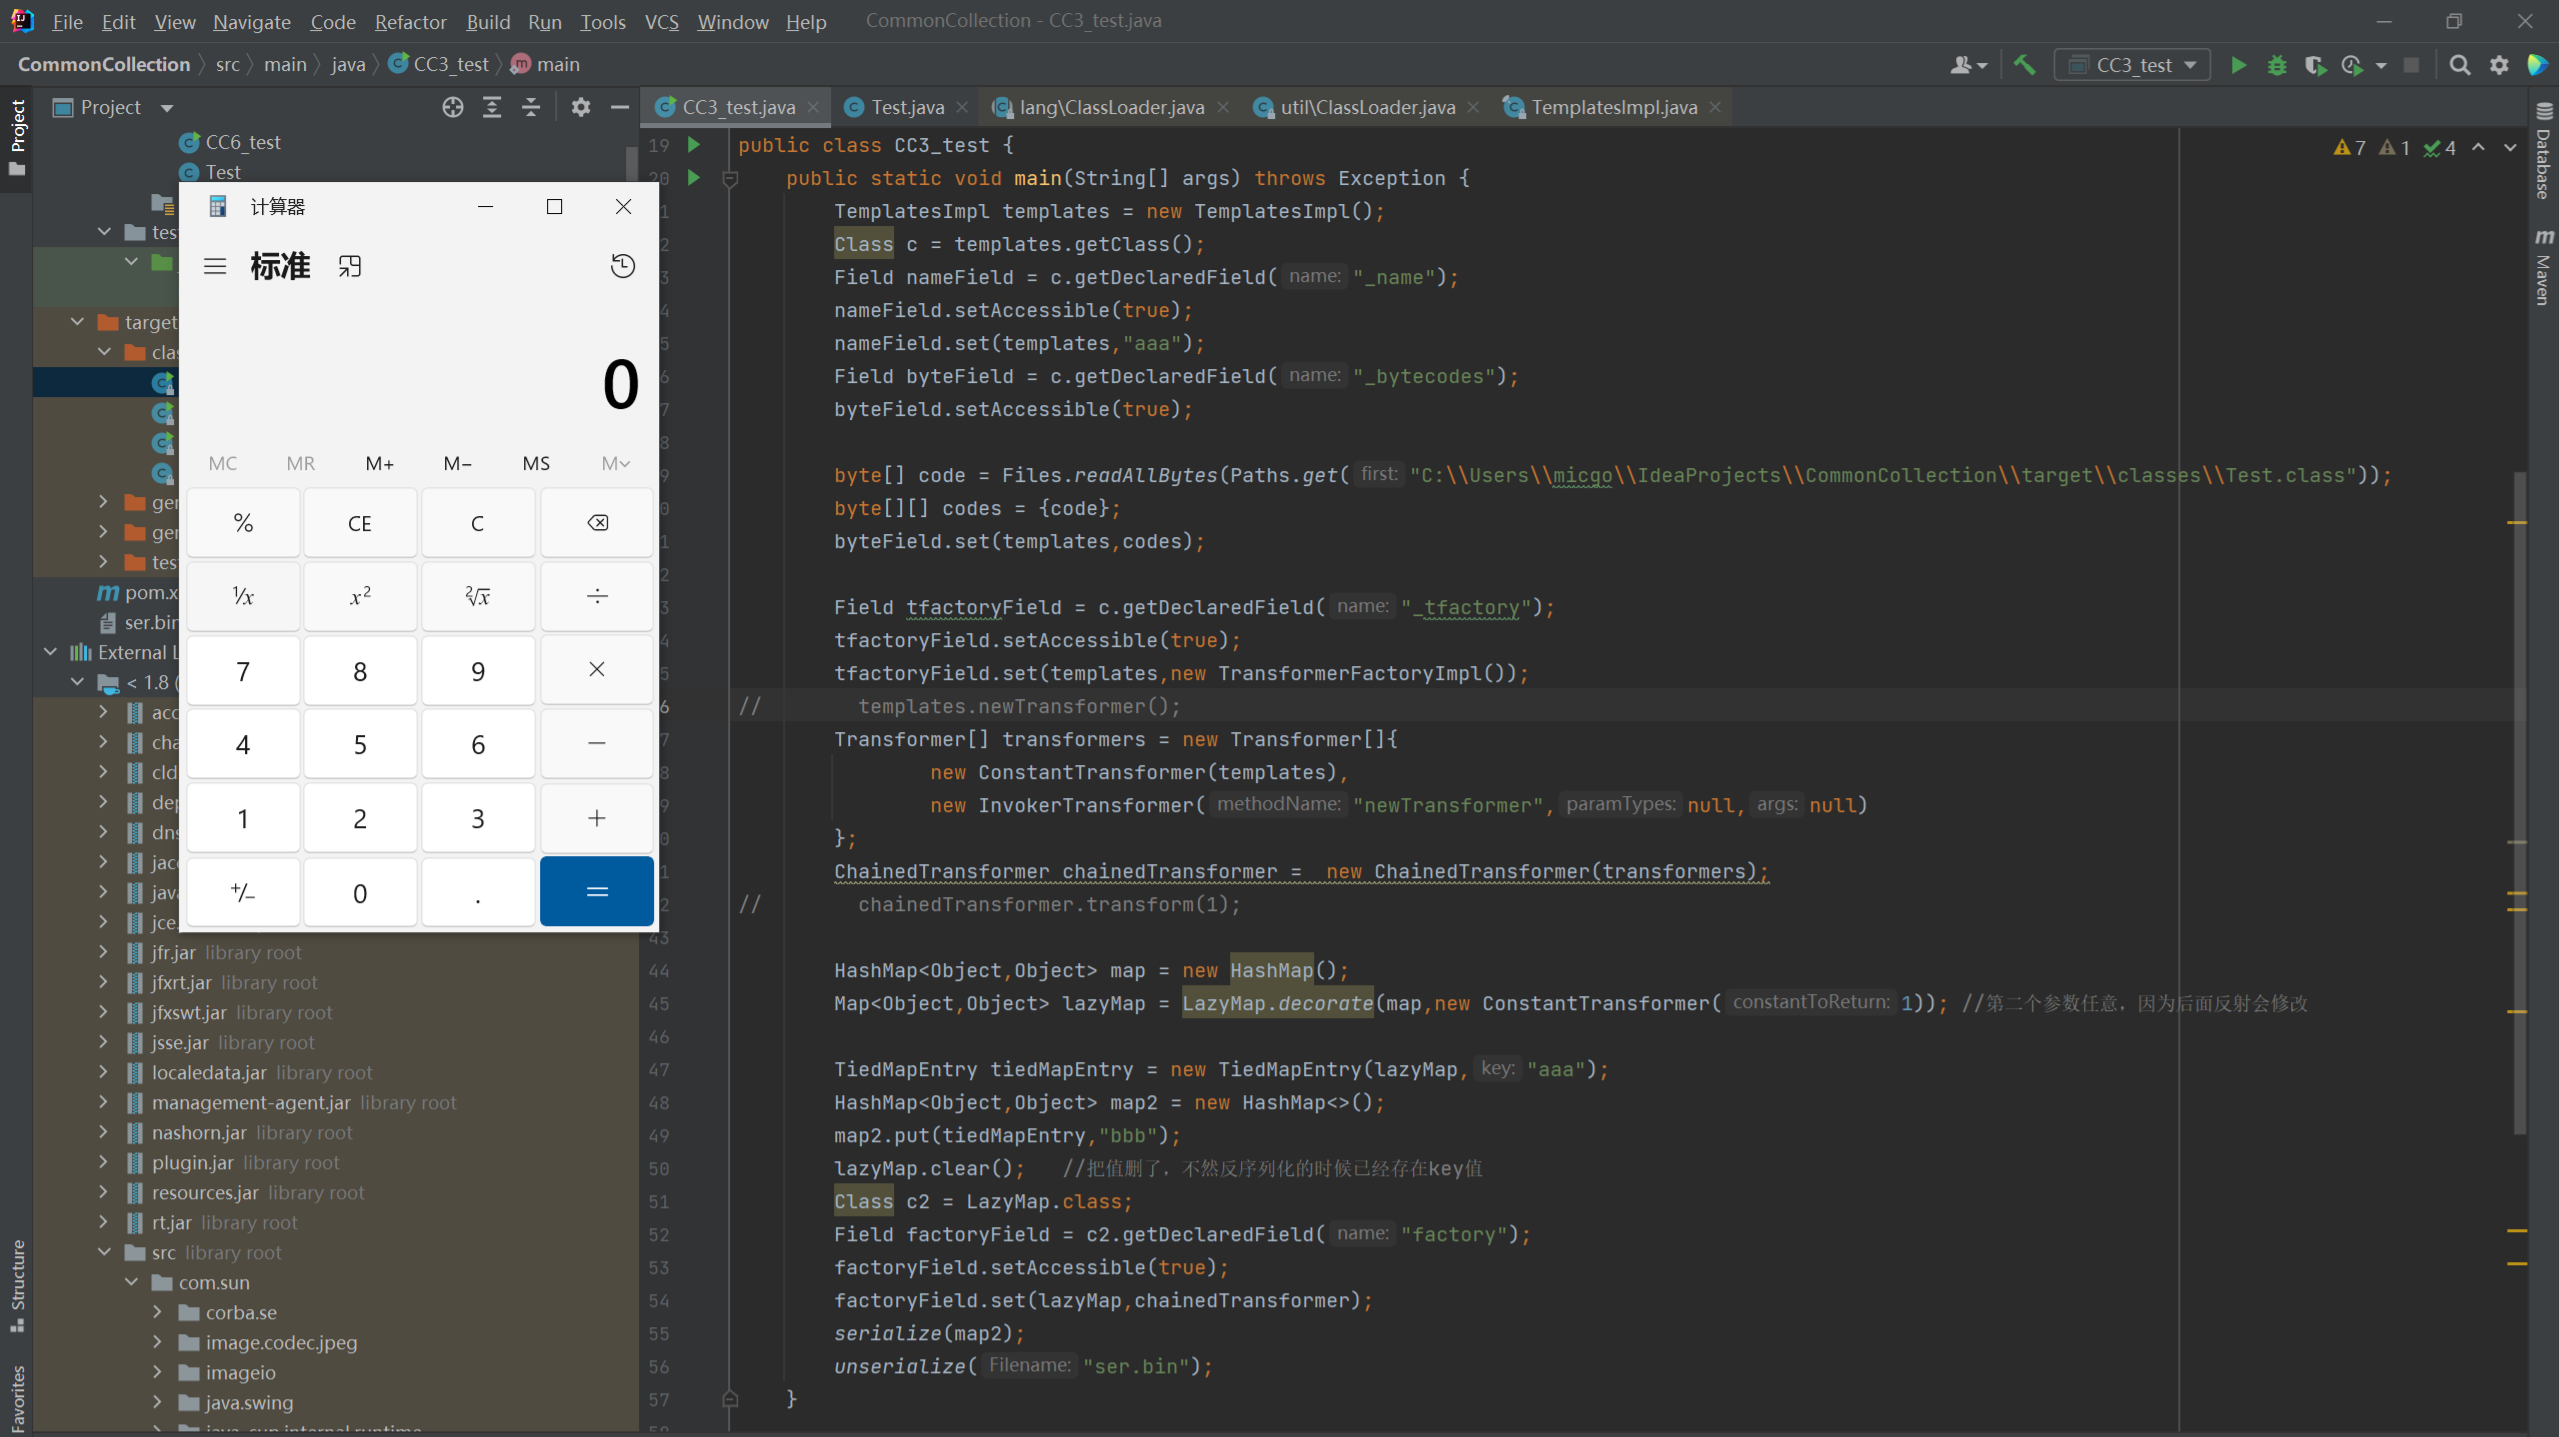This screenshot has height=1437, width=2559.
Task: Open the VCS menu
Action: pyautogui.click(x=661, y=21)
